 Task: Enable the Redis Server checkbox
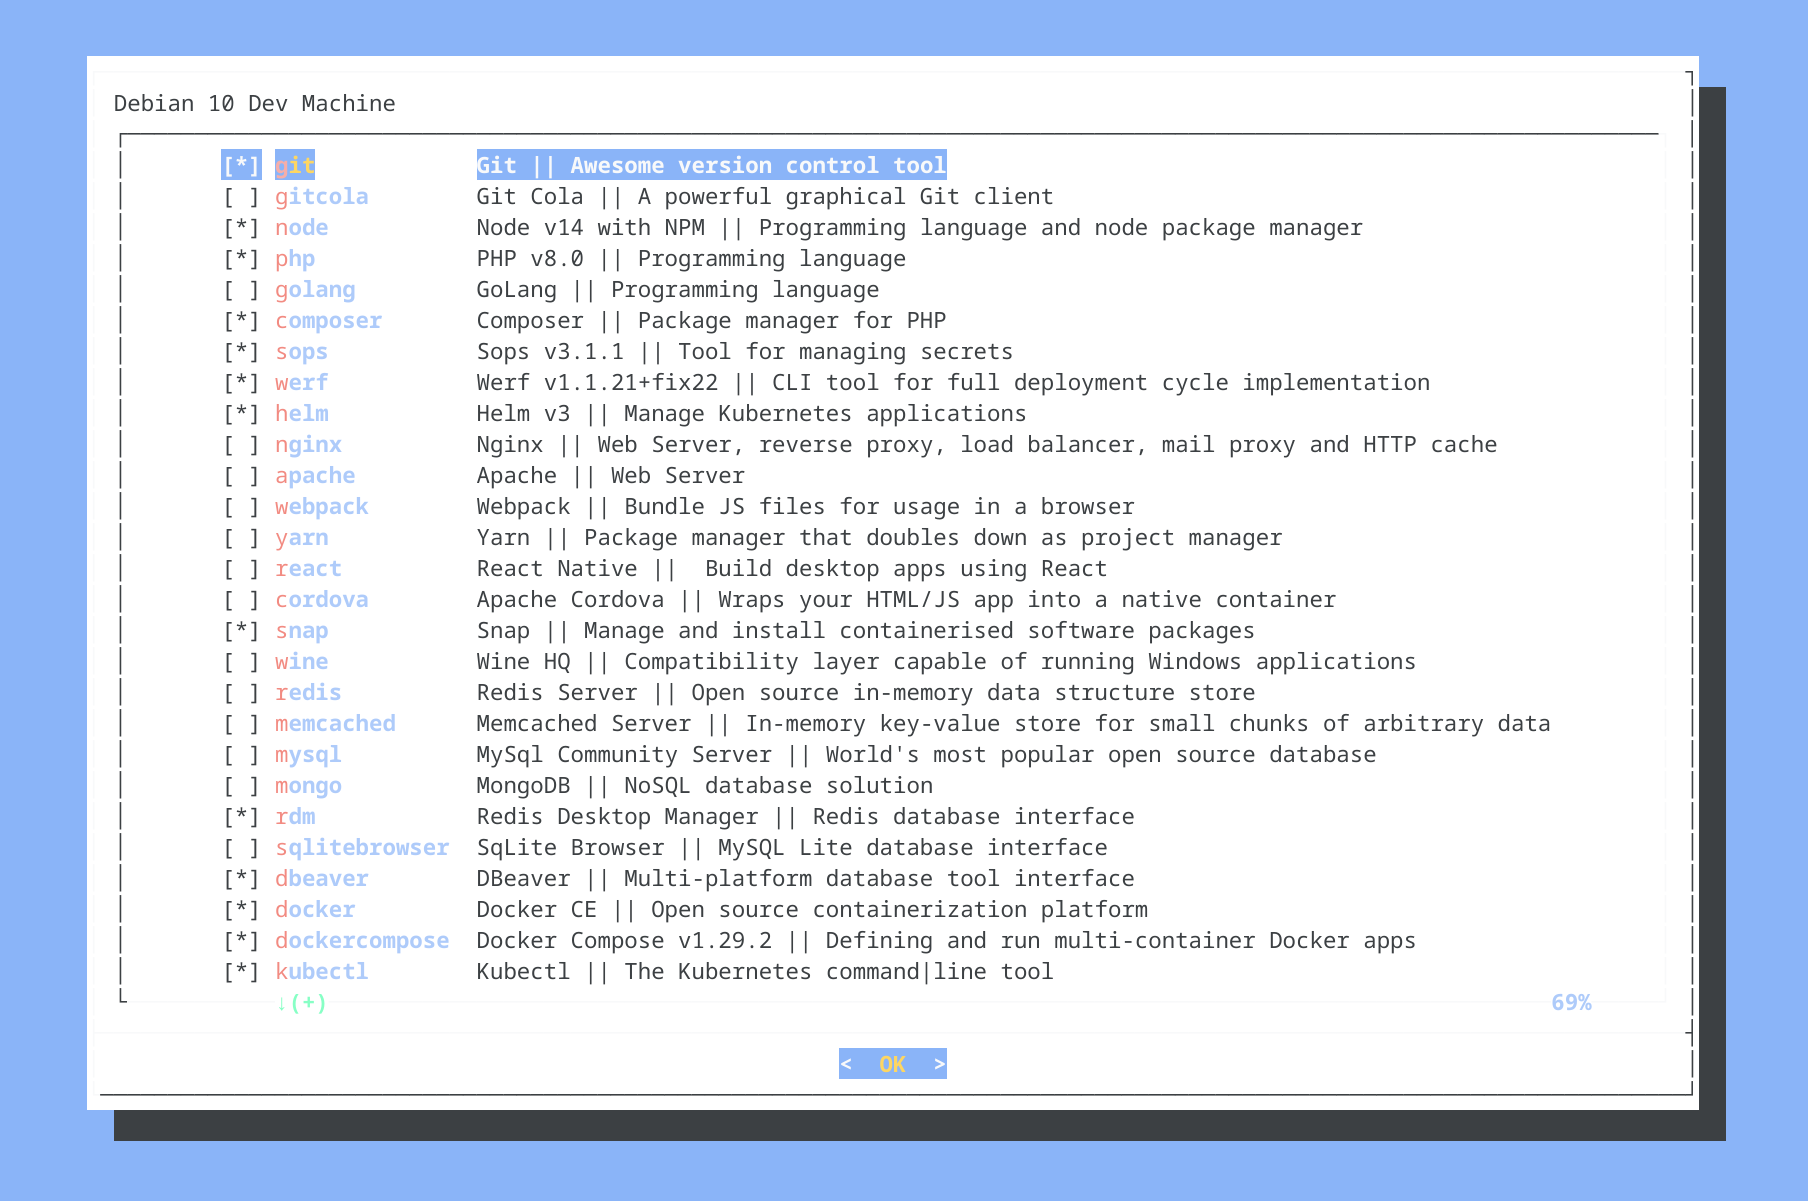tap(240, 692)
